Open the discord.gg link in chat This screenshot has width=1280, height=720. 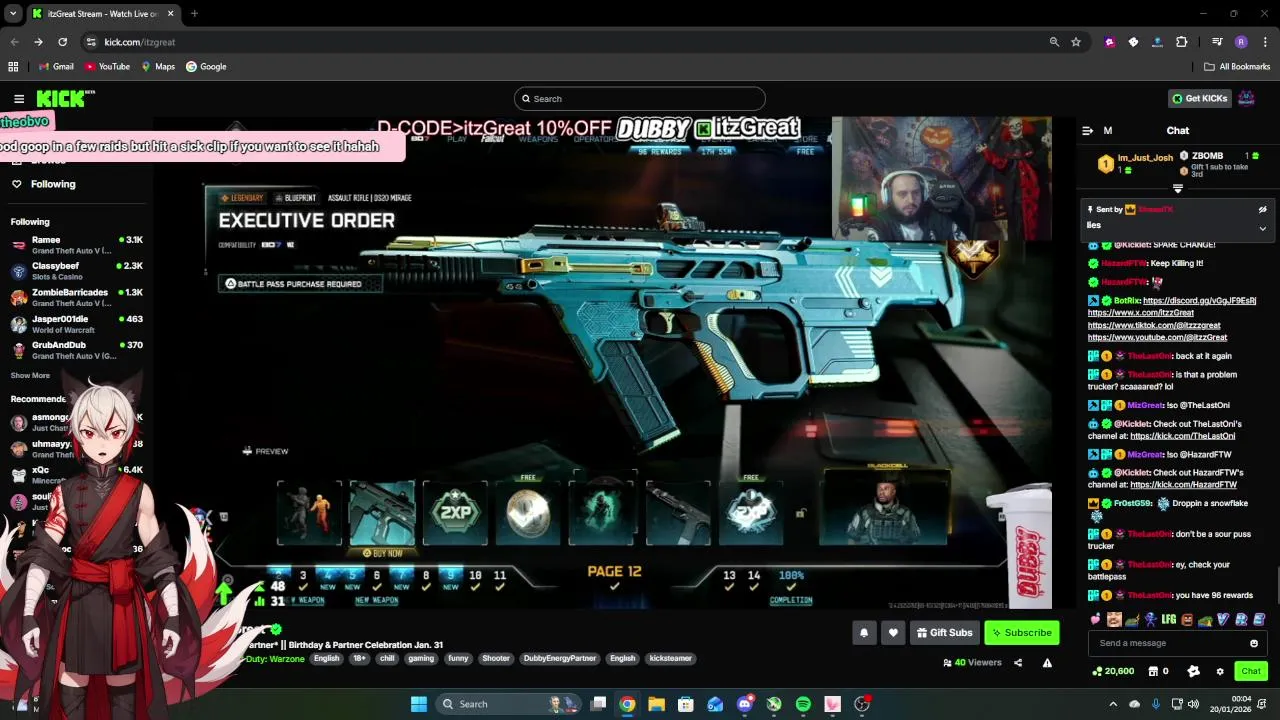coord(1199,300)
